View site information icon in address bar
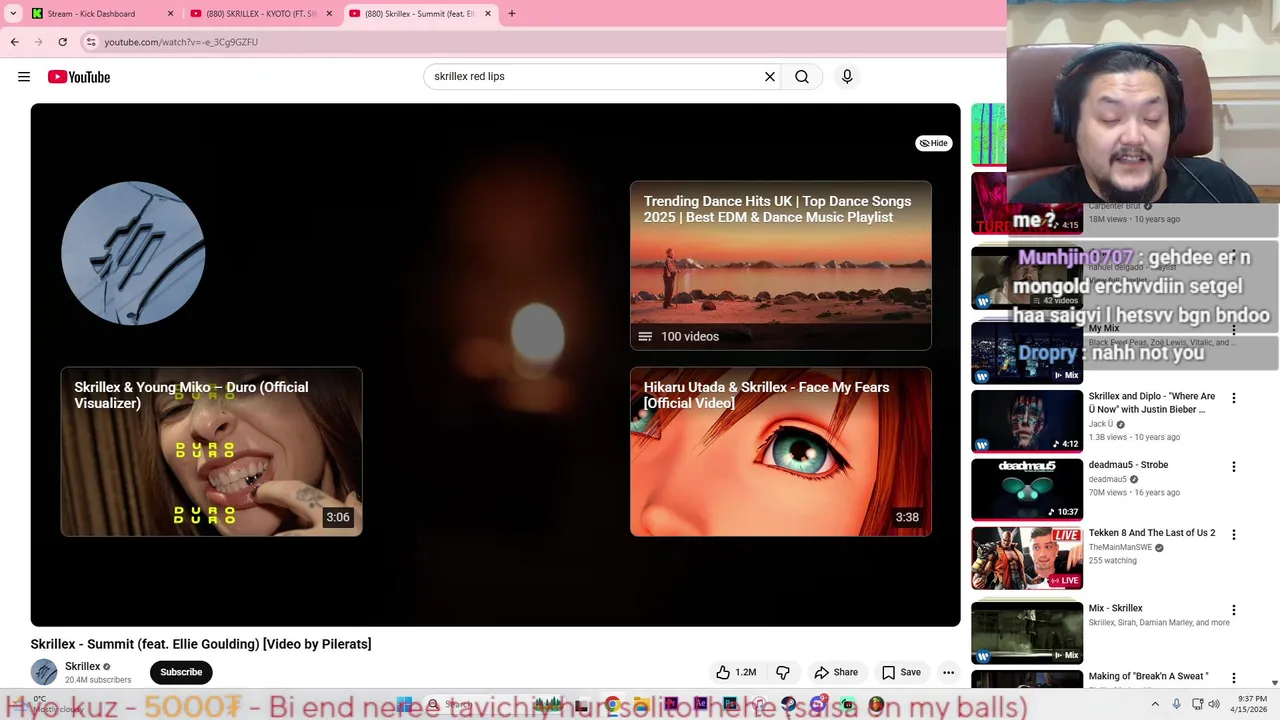Image resolution: width=1280 pixels, height=720 pixels. pyautogui.click(x=91, y=42)
